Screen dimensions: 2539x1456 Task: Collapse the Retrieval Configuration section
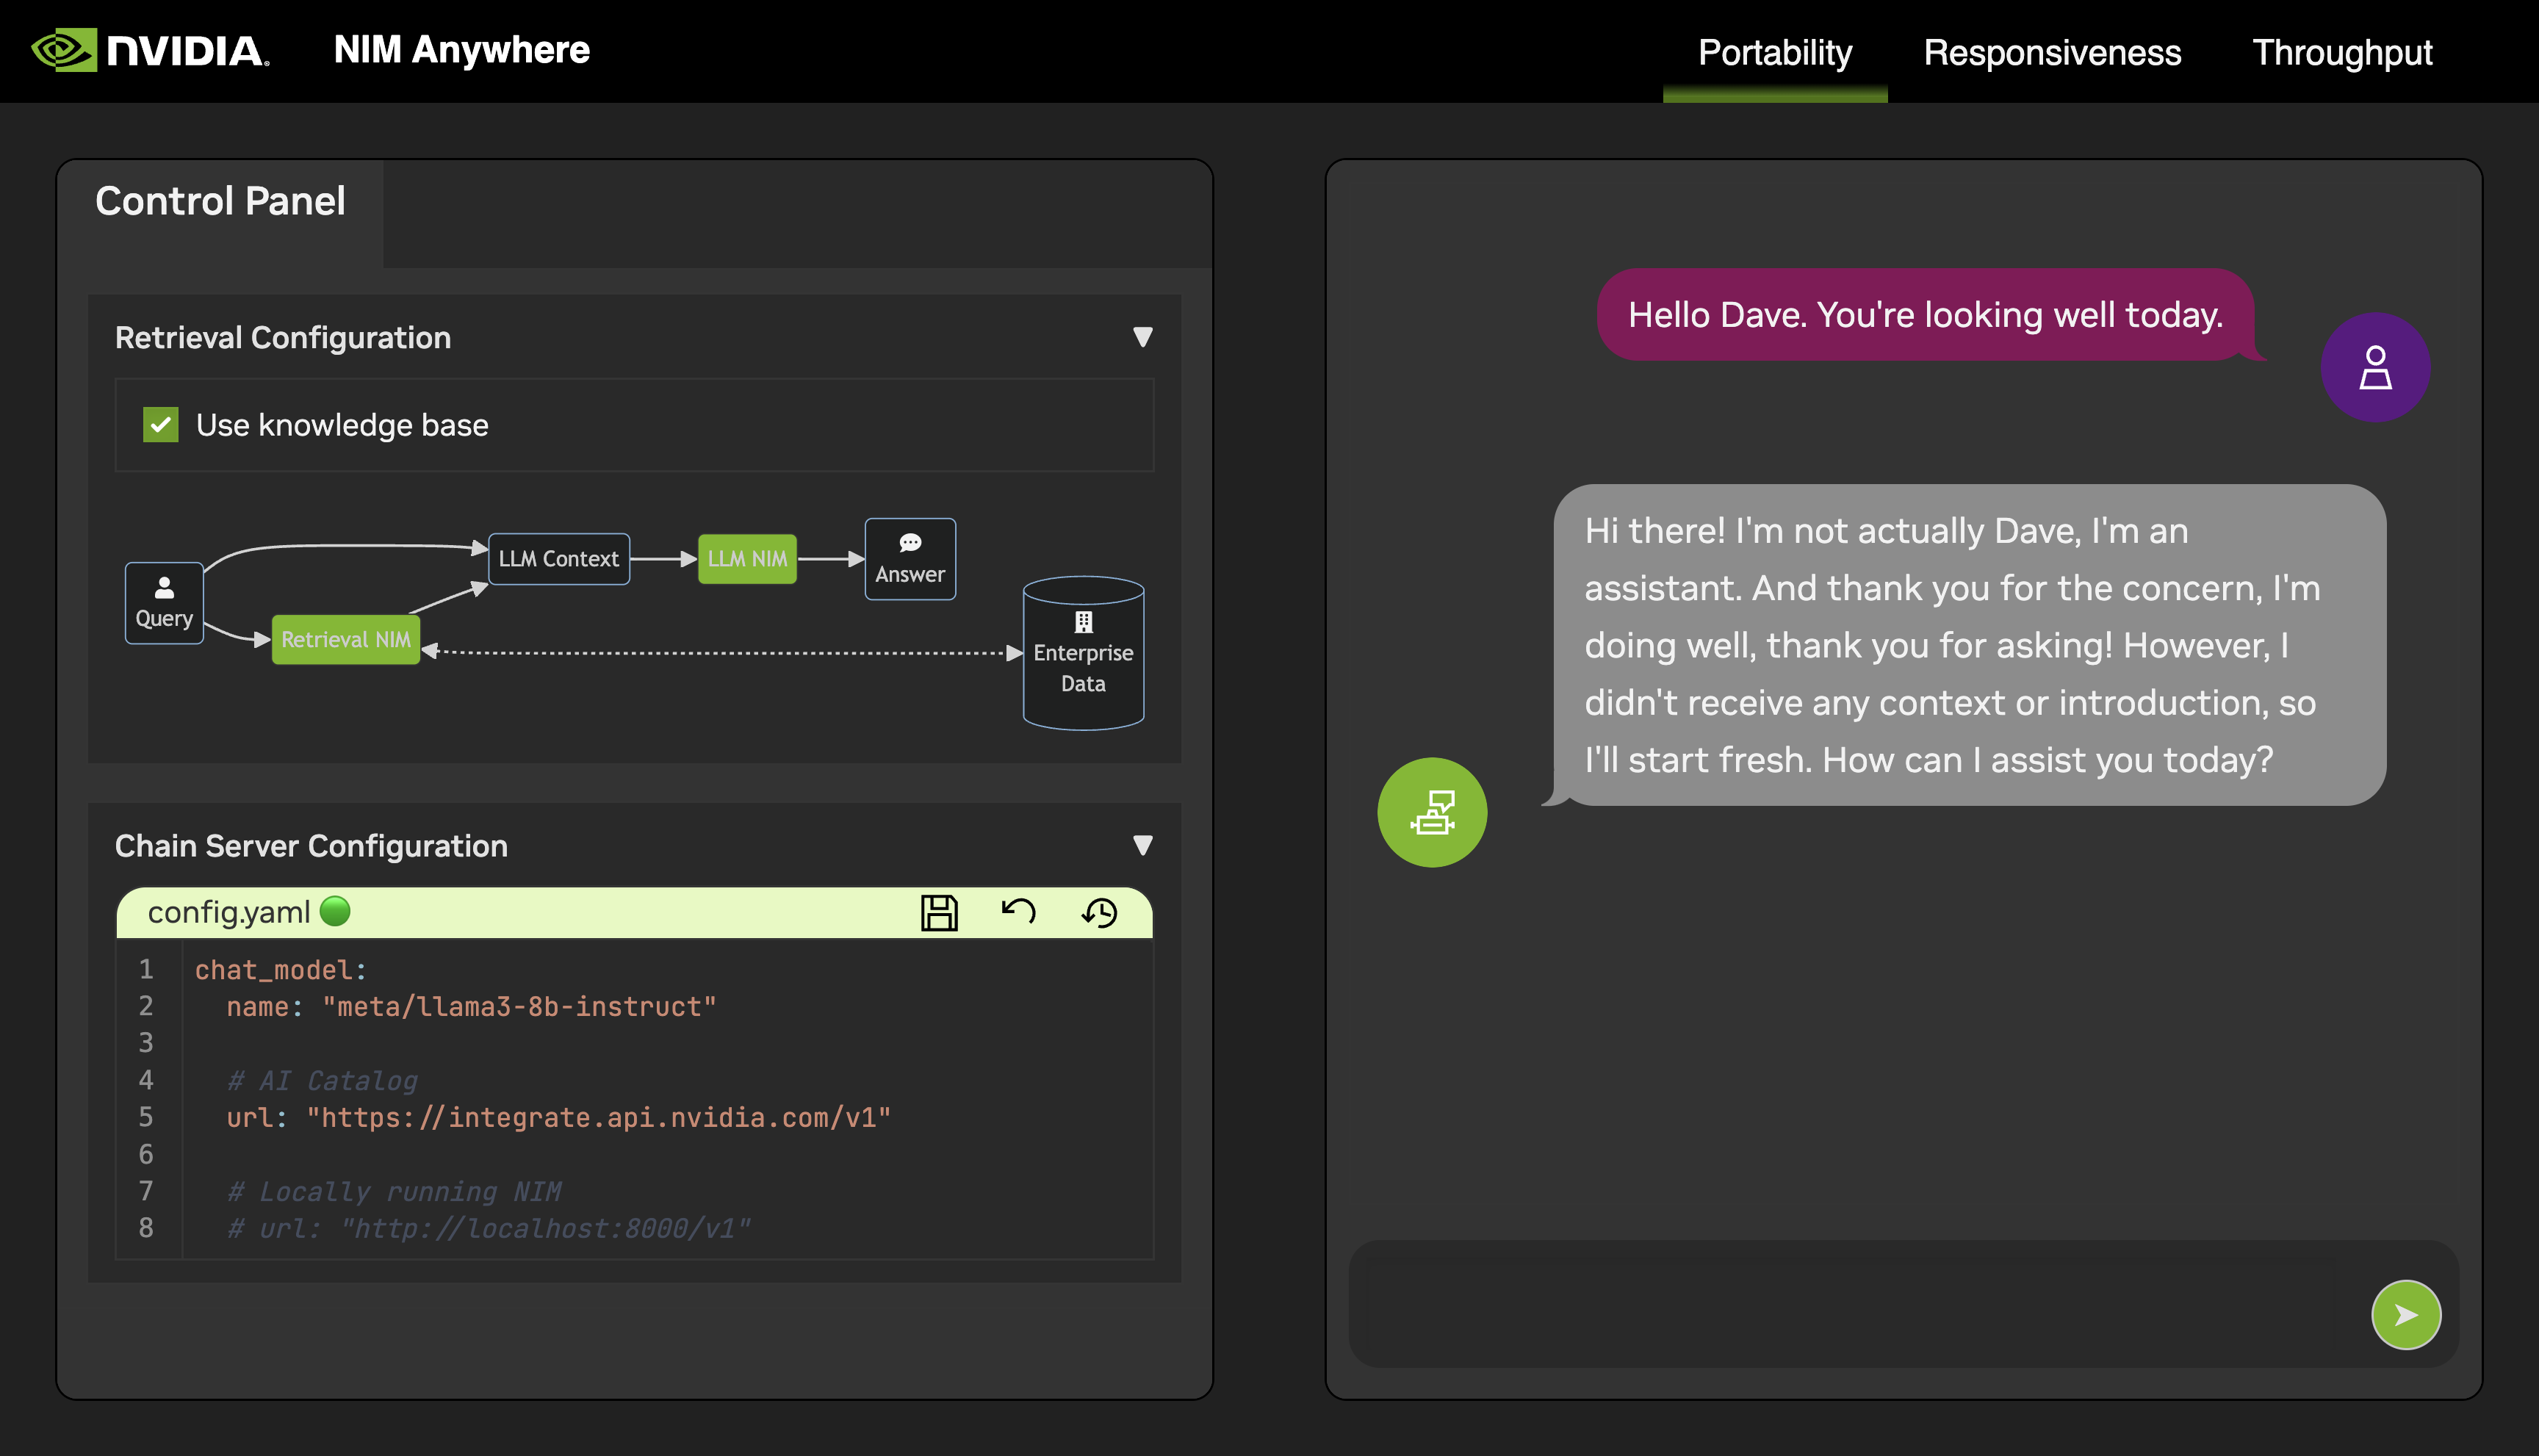click(1142, 337)
